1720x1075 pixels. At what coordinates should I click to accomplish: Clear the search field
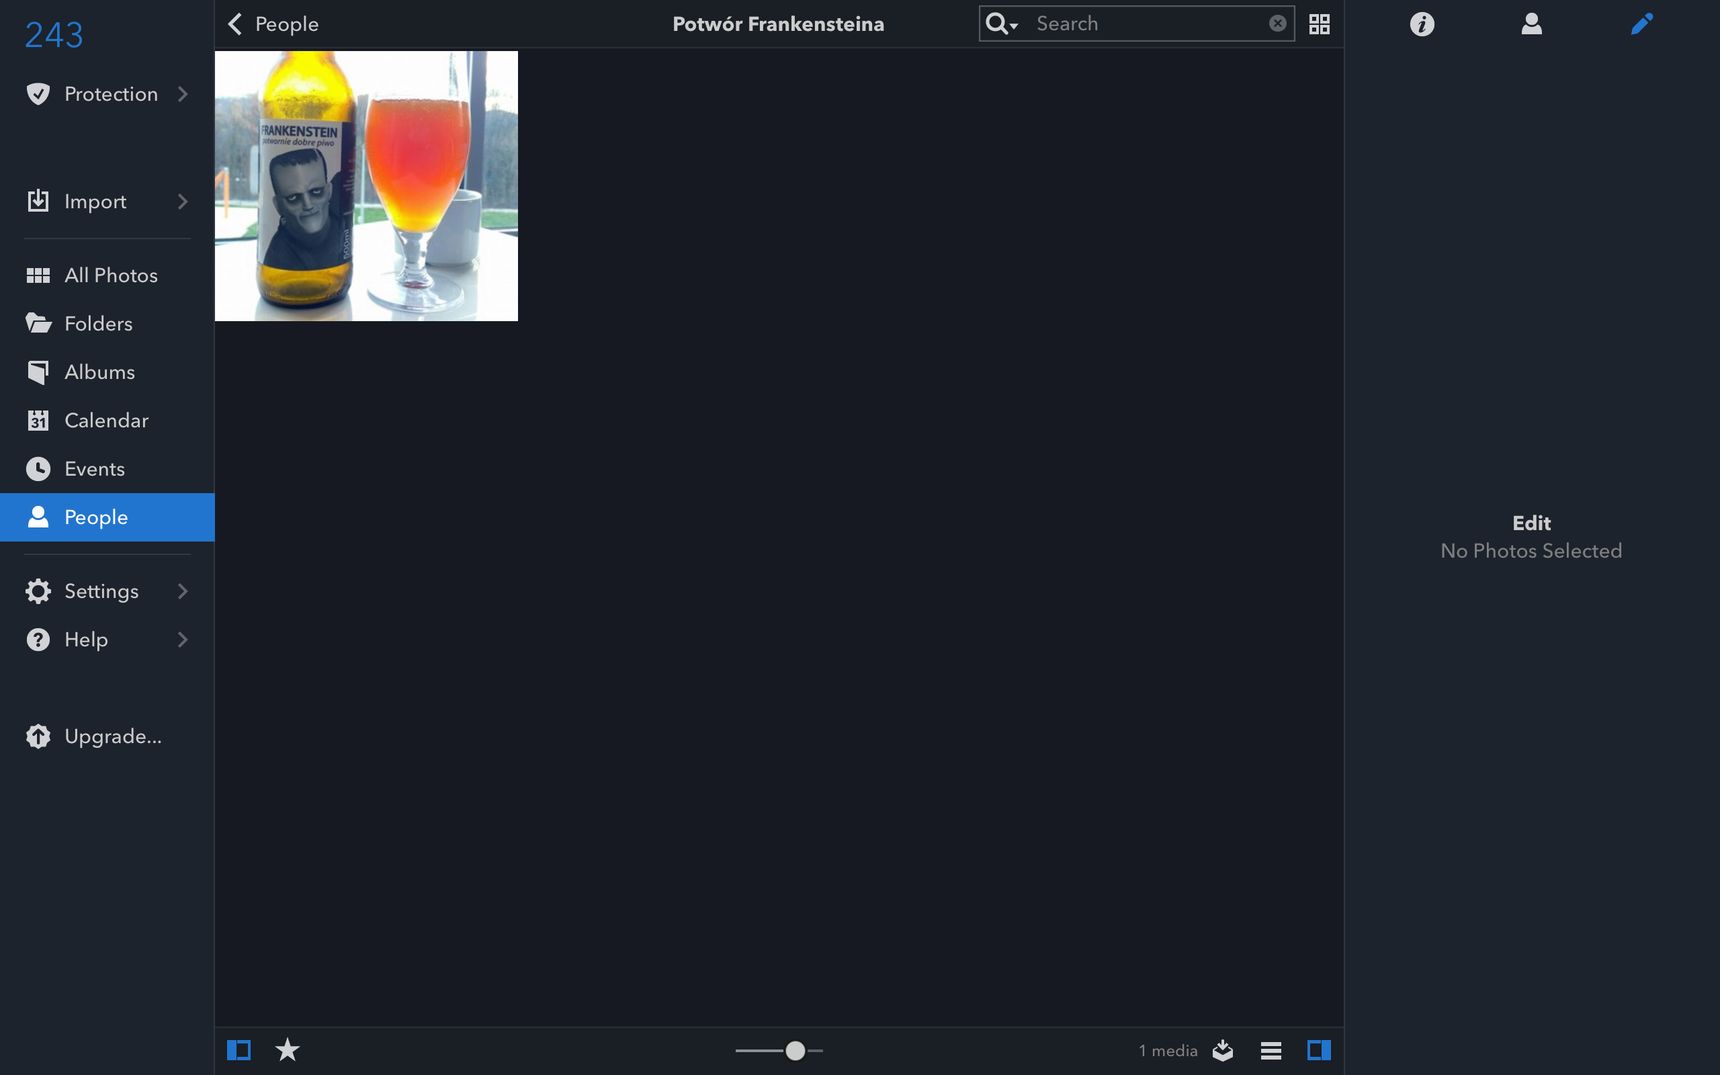tap(1277, 23)
